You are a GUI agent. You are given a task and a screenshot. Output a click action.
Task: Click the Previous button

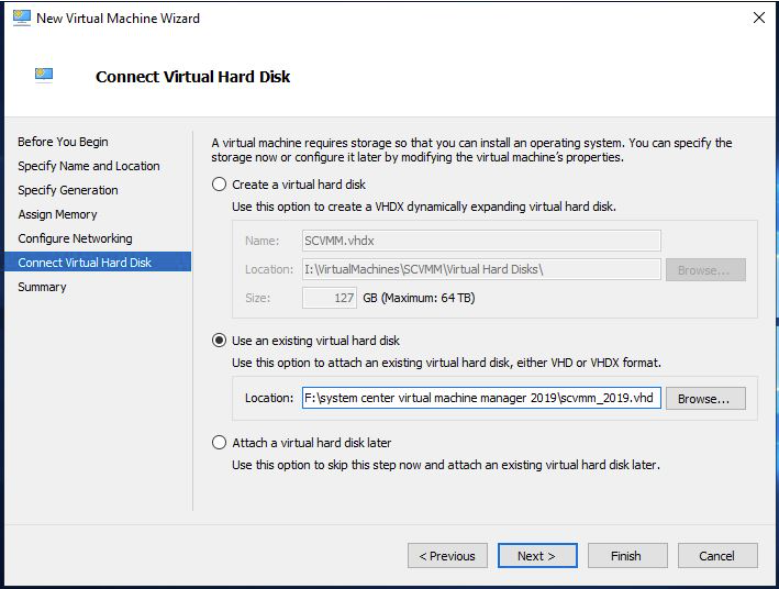point(447,556)
